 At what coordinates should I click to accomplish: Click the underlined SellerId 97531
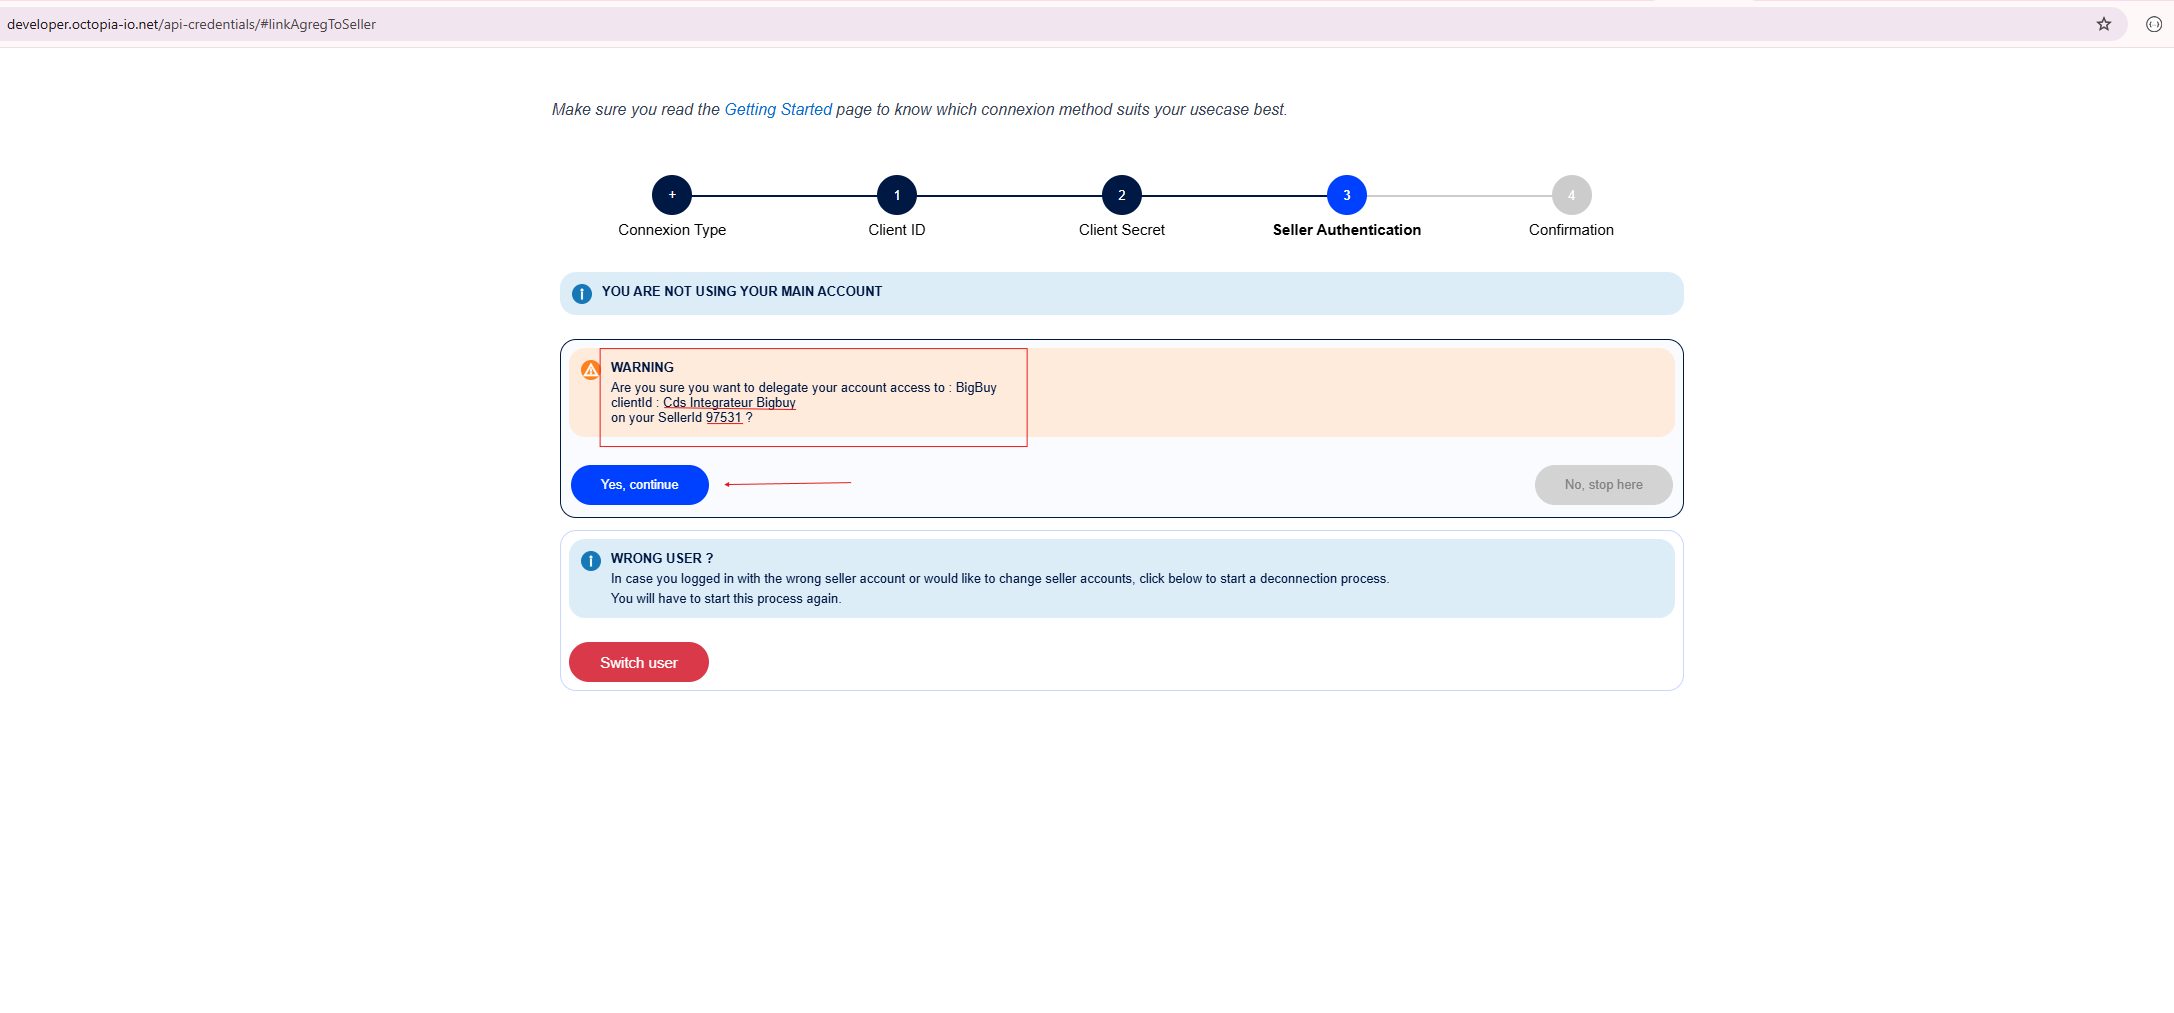(x=724, y=418)
